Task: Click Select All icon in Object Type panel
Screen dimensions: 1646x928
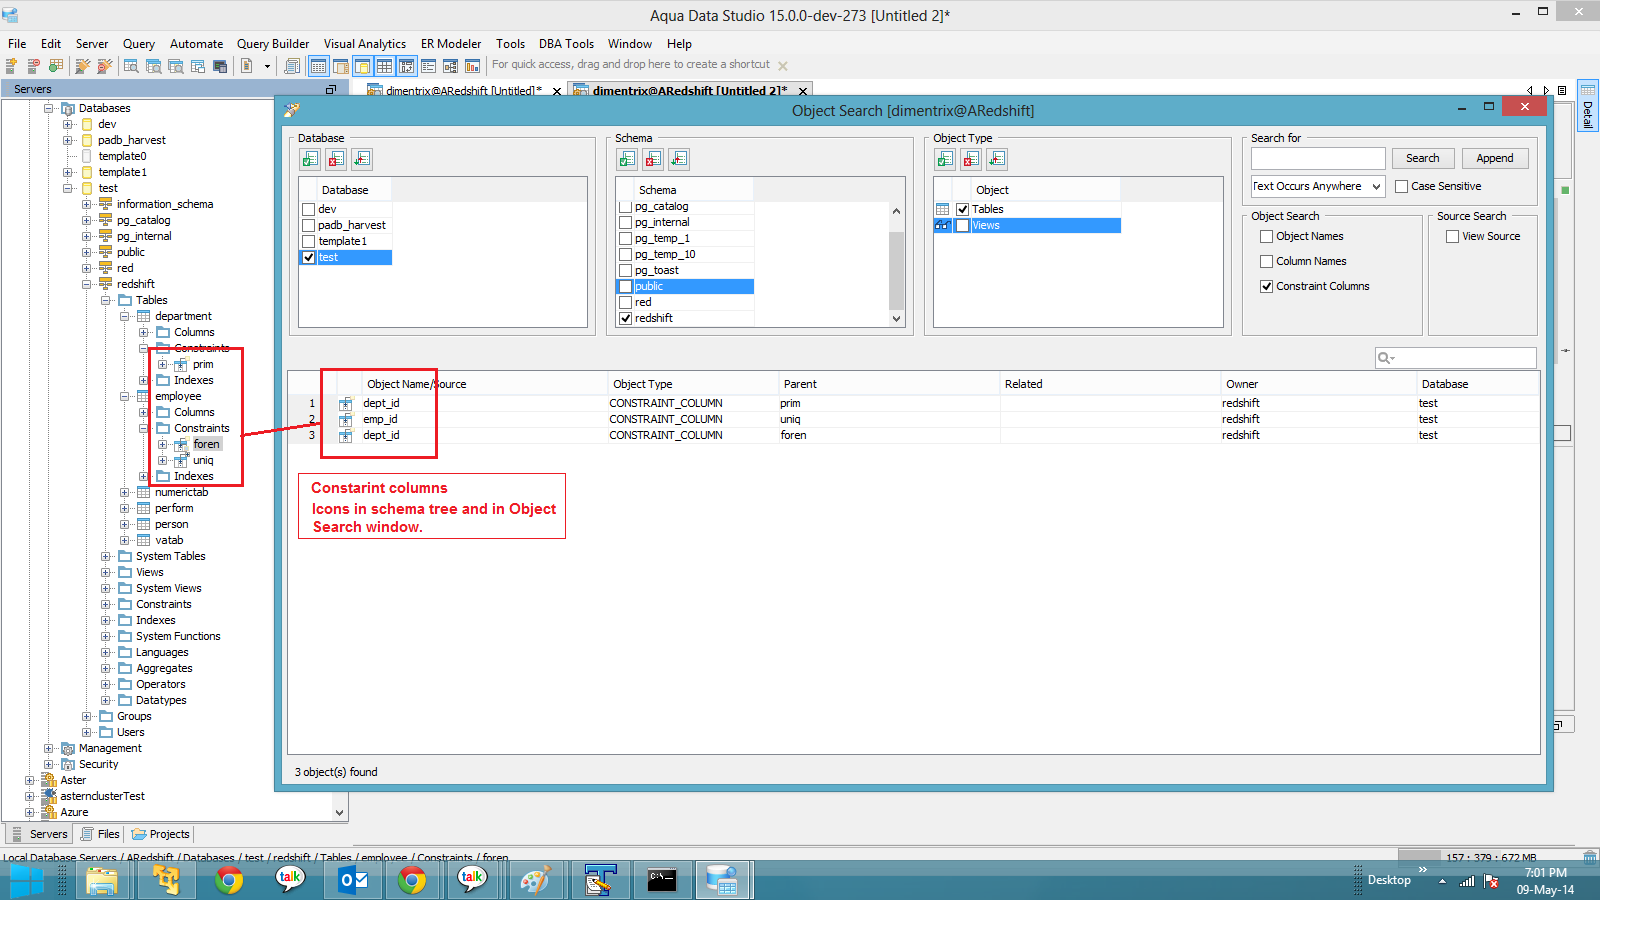Action: click(945, 159)
